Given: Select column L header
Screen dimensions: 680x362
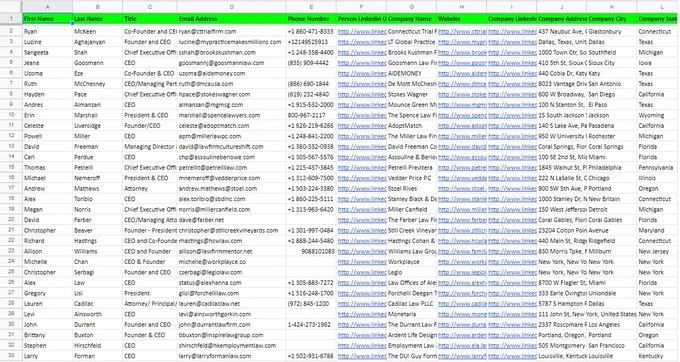Looking at the screenshot, I should click(662, 7).
